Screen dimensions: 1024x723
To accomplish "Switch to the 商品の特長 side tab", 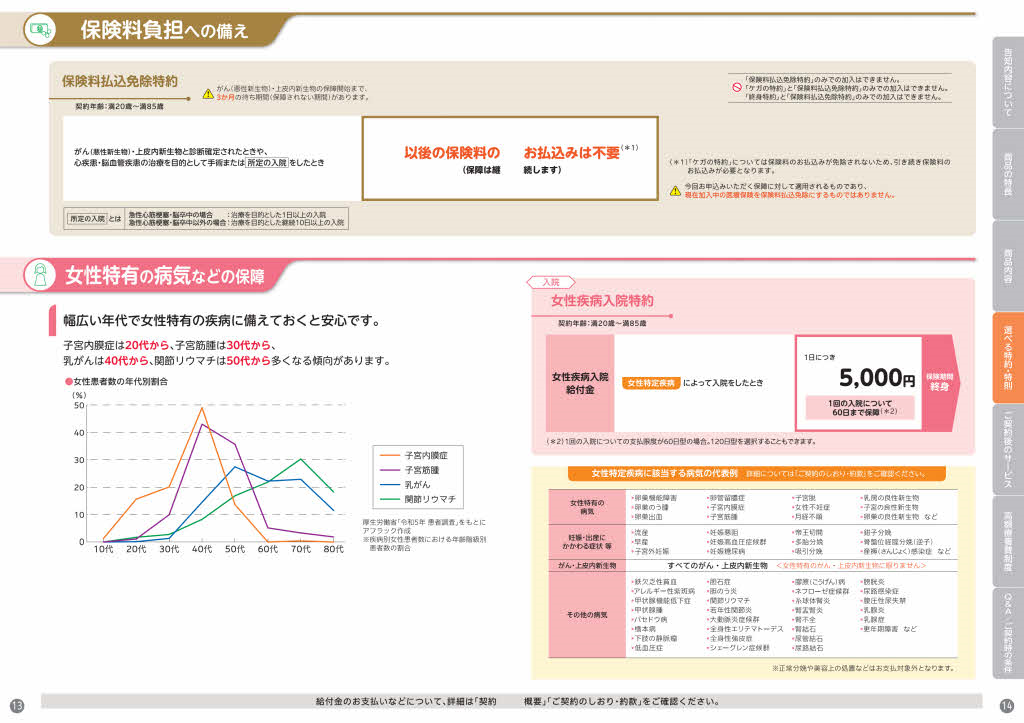I will [x=1007, y=175].
